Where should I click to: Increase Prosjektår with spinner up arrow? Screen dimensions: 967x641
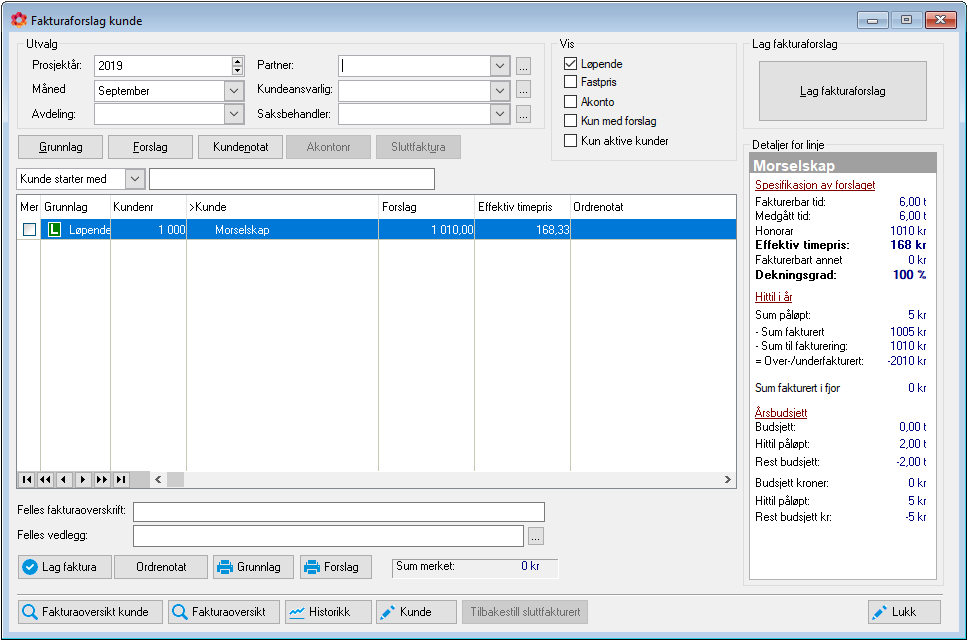tap(237, 61)
